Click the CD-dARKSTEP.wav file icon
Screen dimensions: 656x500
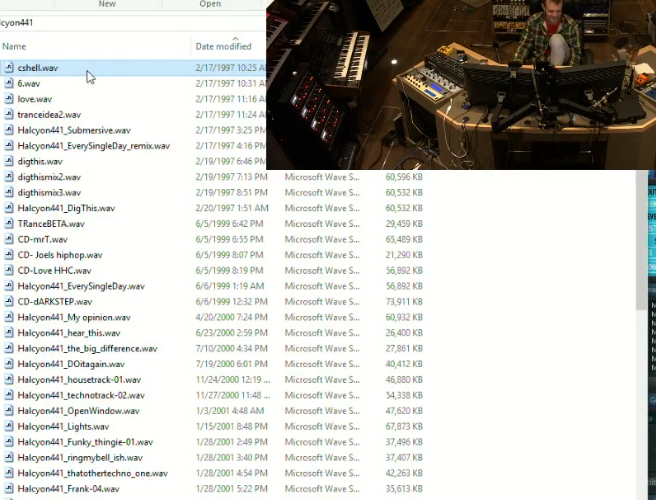(x=9, y=302)
